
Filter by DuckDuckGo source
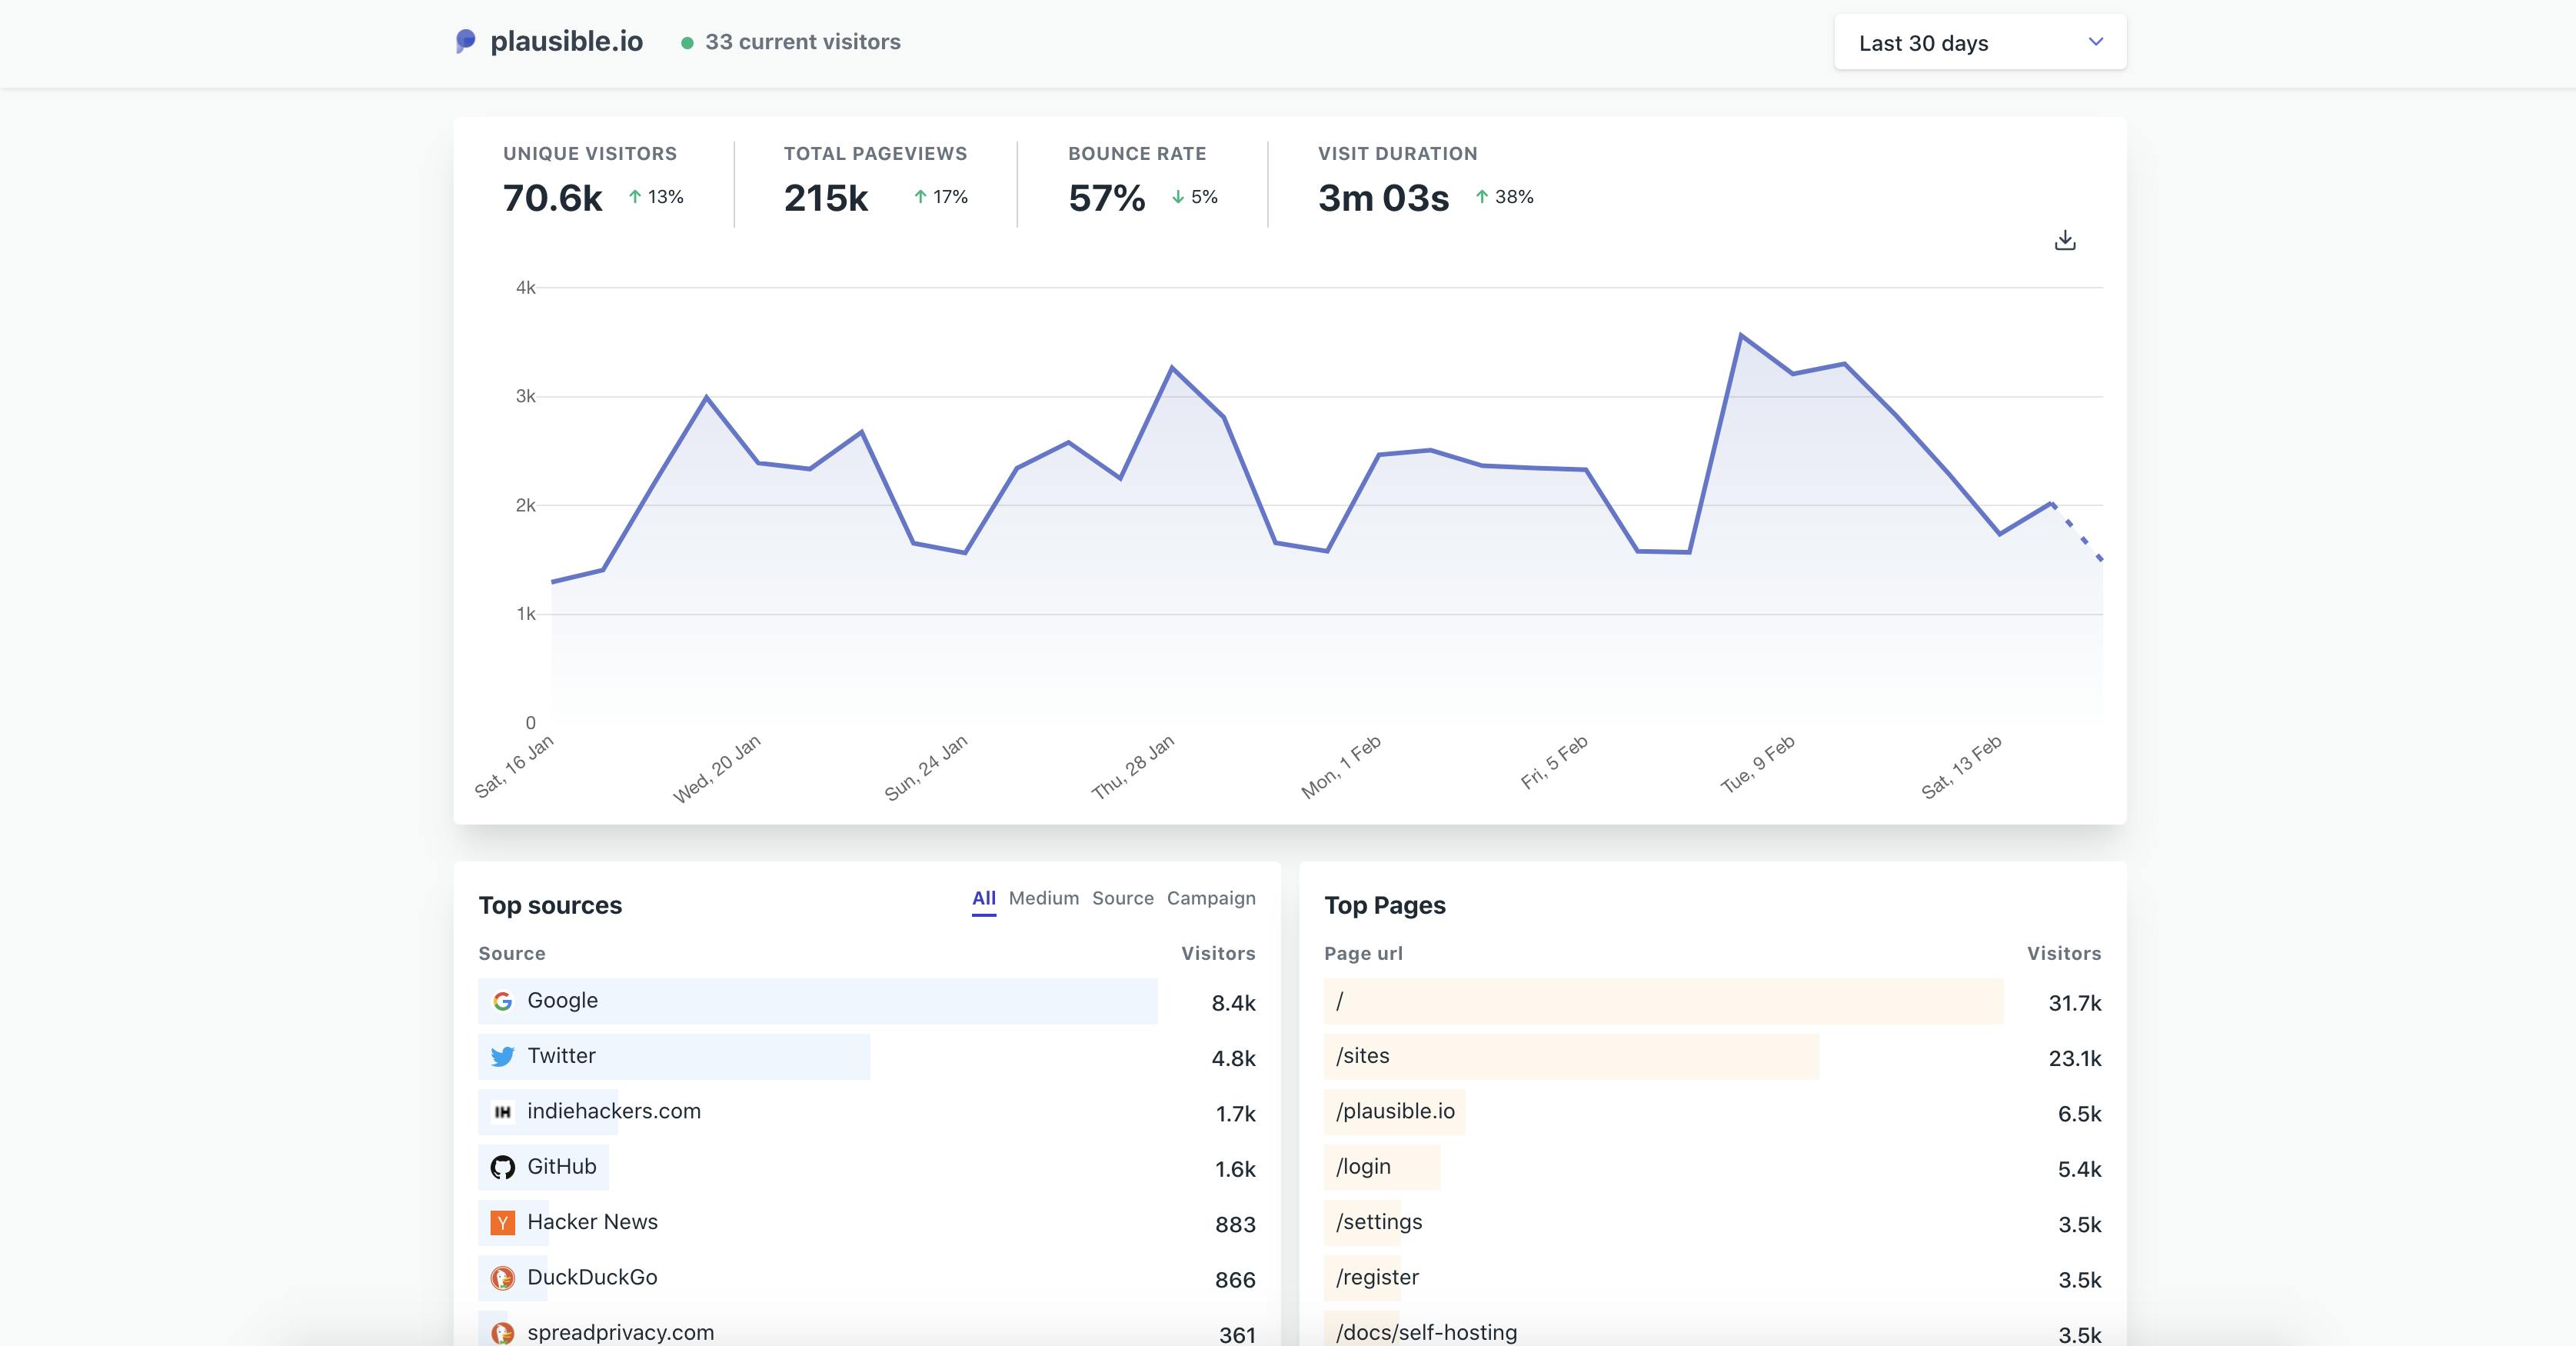592,1277
